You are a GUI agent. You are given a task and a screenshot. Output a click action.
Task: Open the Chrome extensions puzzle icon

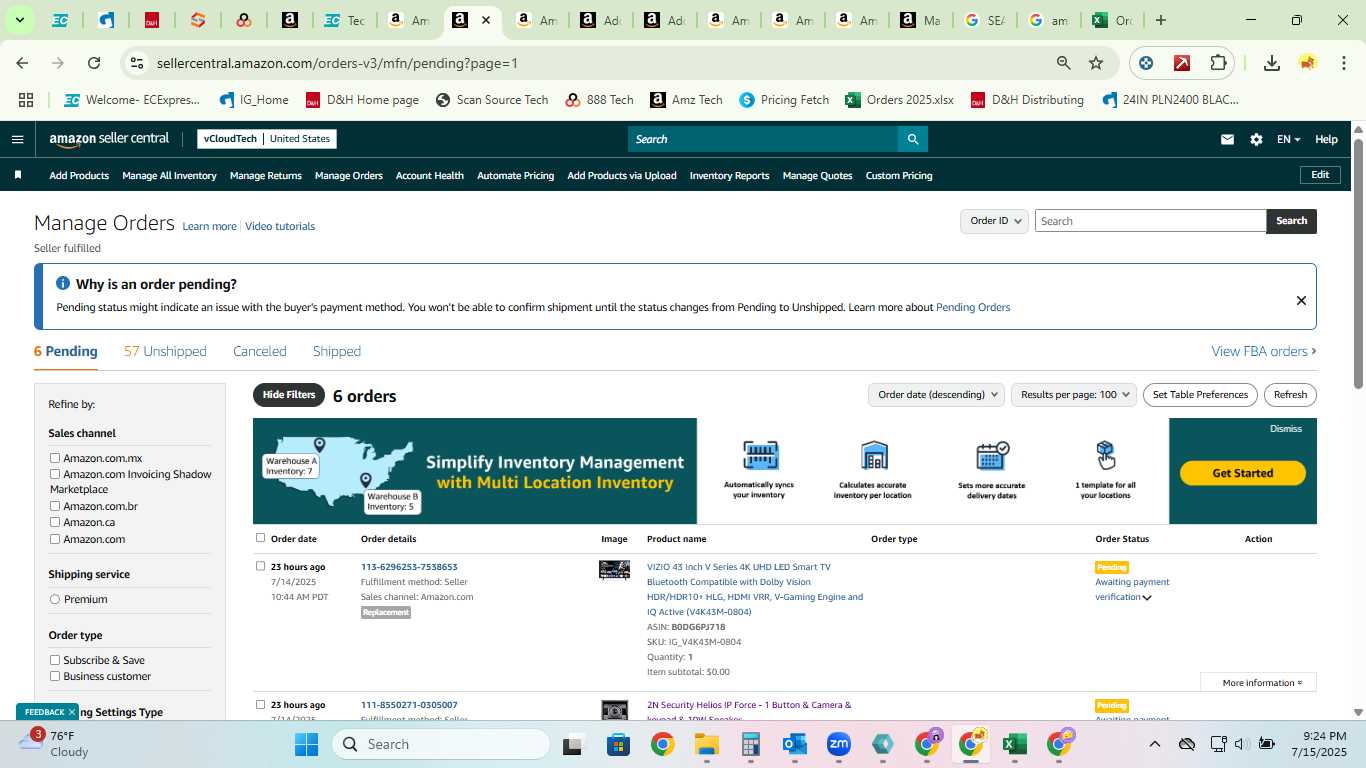[1218, 63]
